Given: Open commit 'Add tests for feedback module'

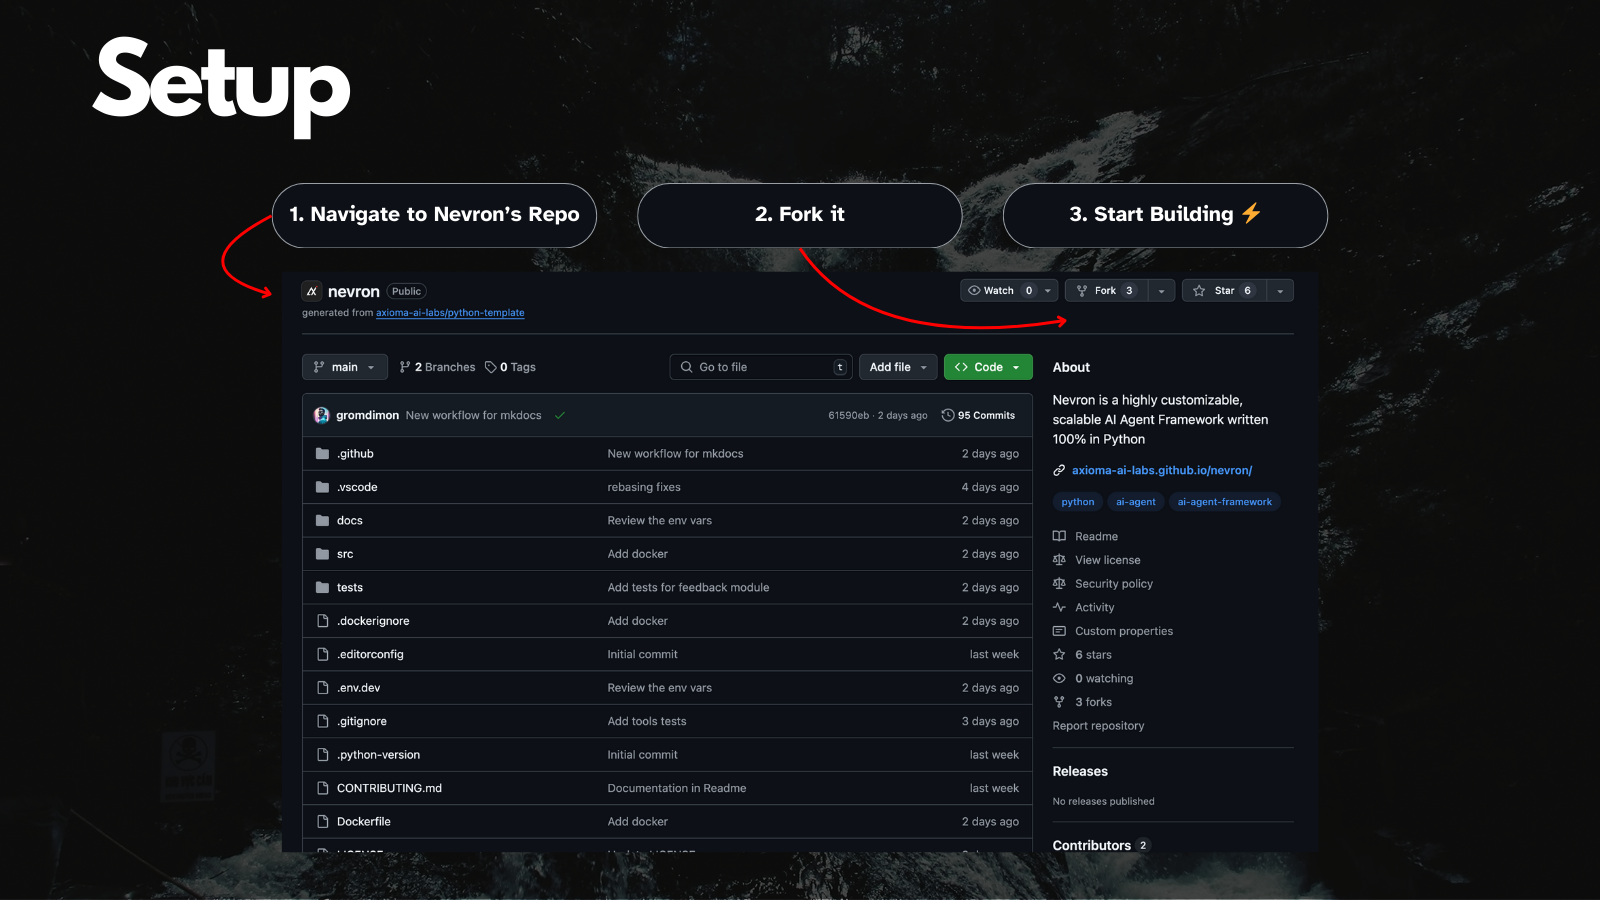Looking at the screenshot, I should [x=688, y=588].
